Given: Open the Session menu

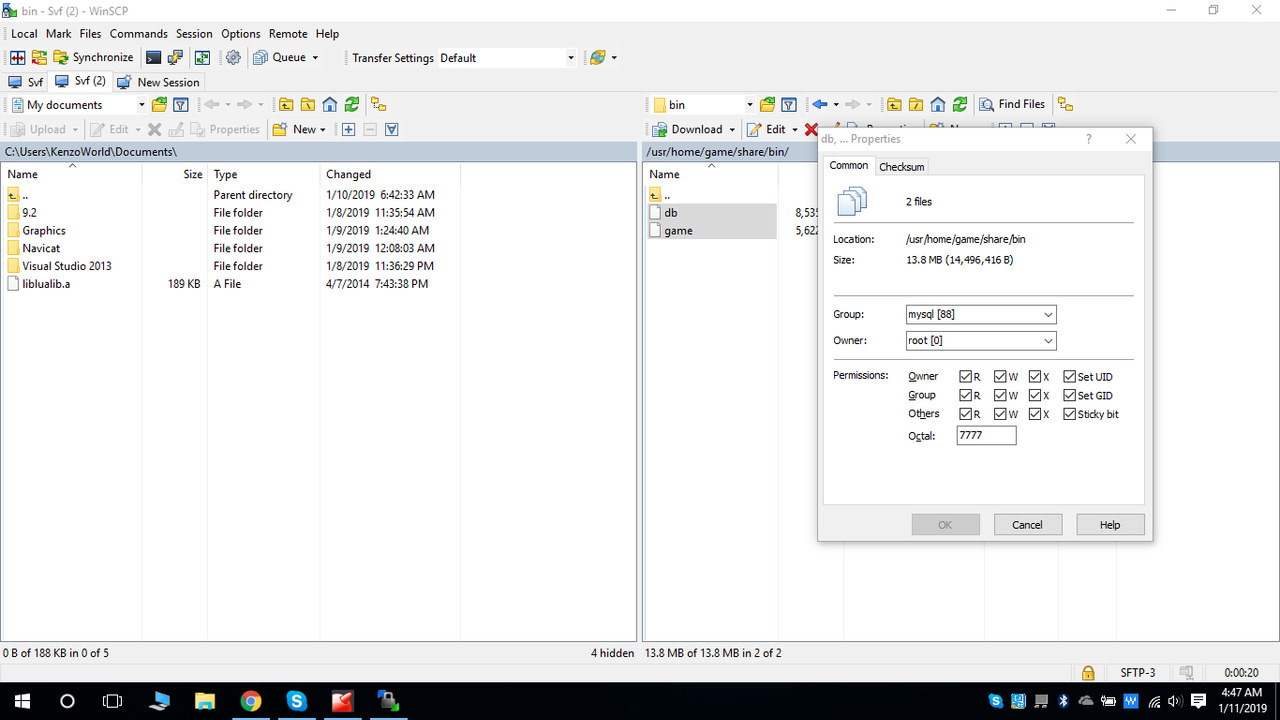Looking at the screenshot, I should pos(194,33).
